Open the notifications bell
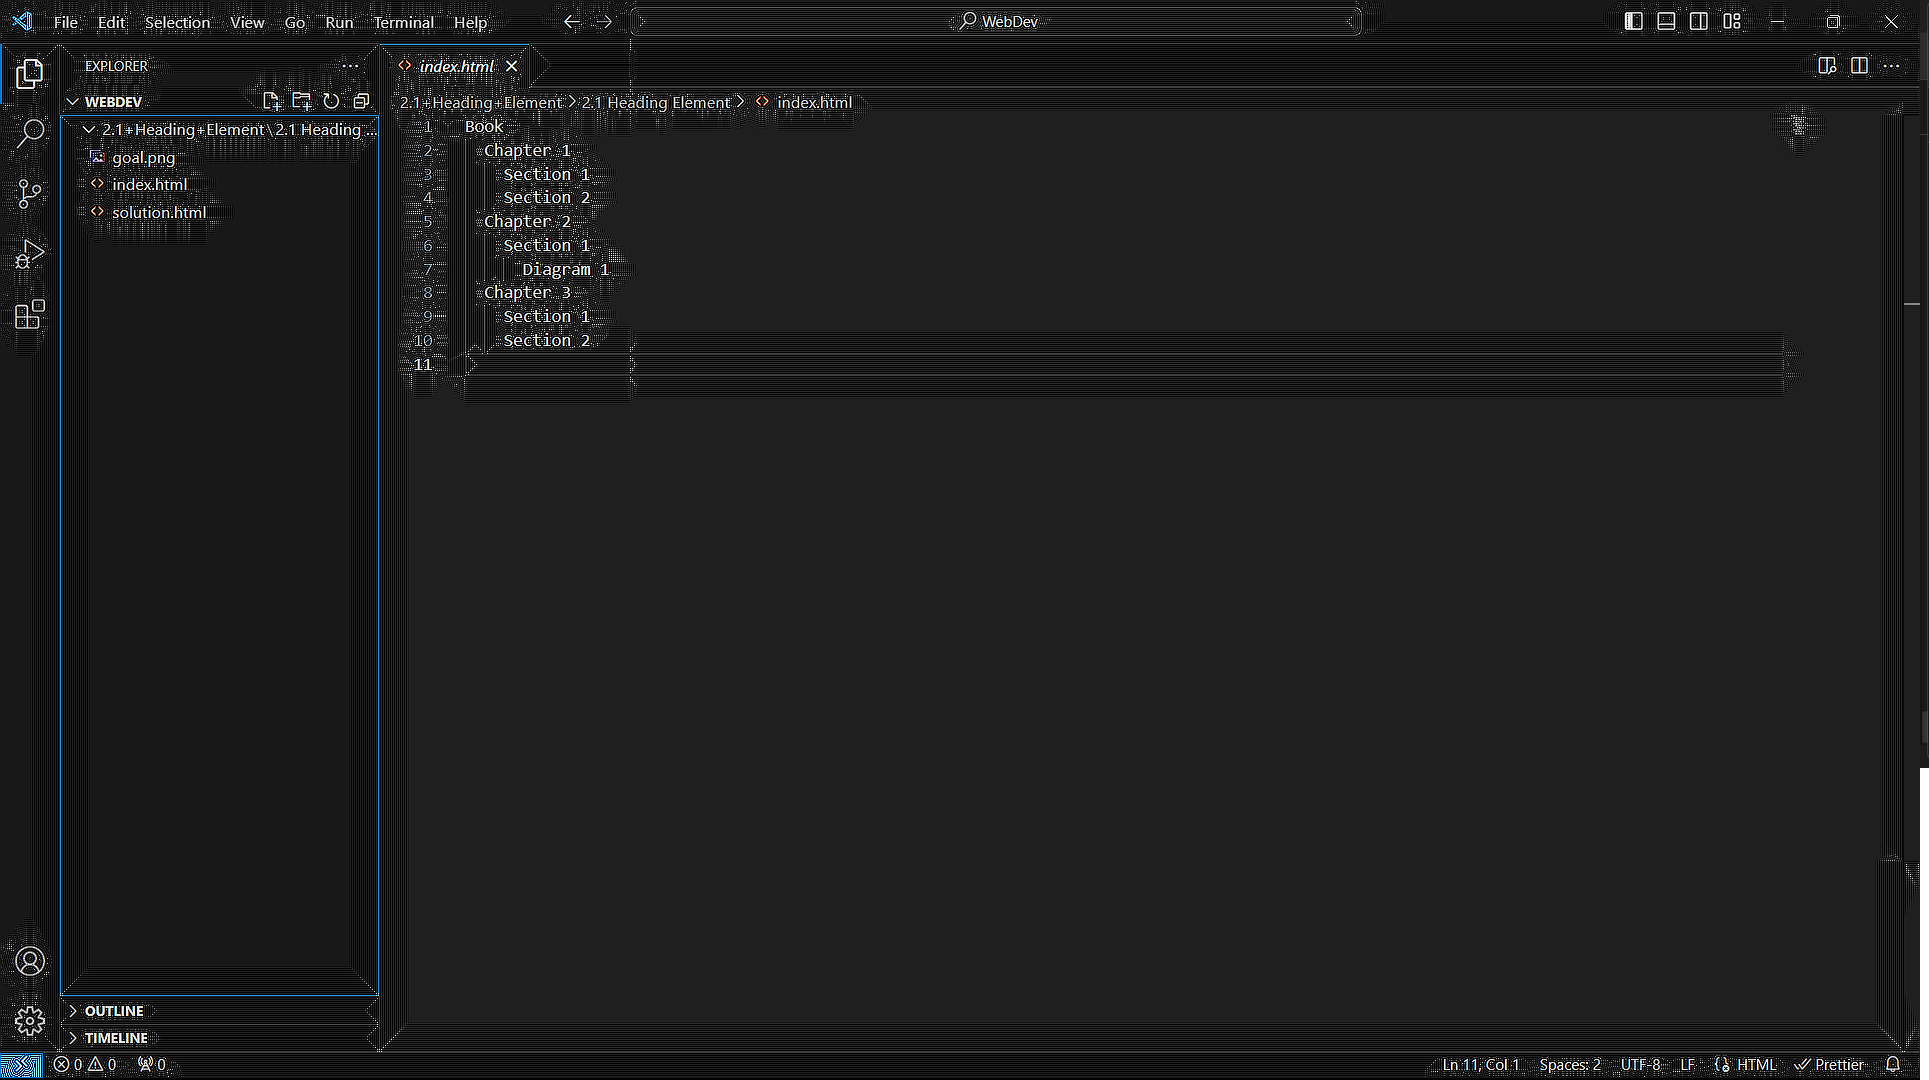 [x=1893, y=1065]
